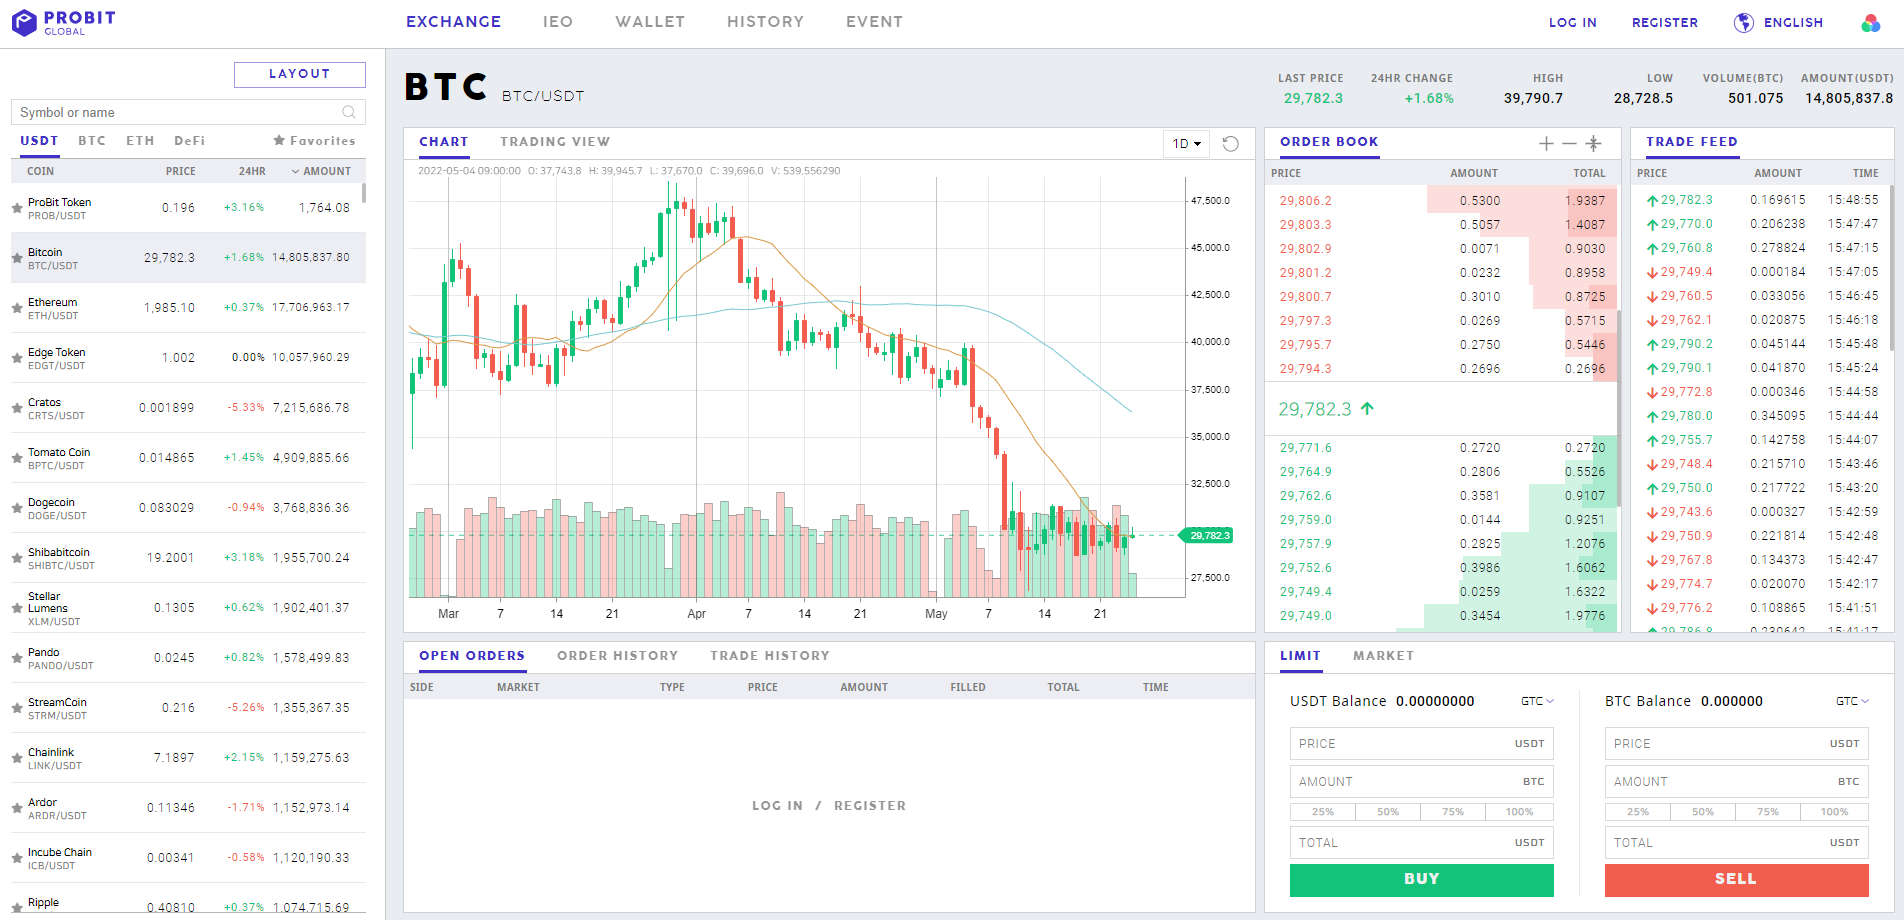Switch to Market order tab
The image size is (1904, 920).
[1383, 656]
